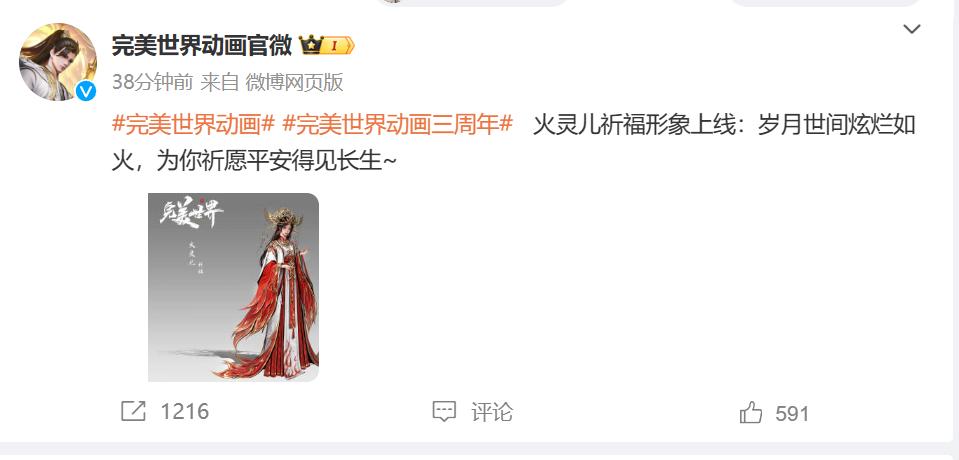The image size is (959, 460).
Task: Click the yellow level I badge
Action: pyautogui.click(x=338, y=45)
